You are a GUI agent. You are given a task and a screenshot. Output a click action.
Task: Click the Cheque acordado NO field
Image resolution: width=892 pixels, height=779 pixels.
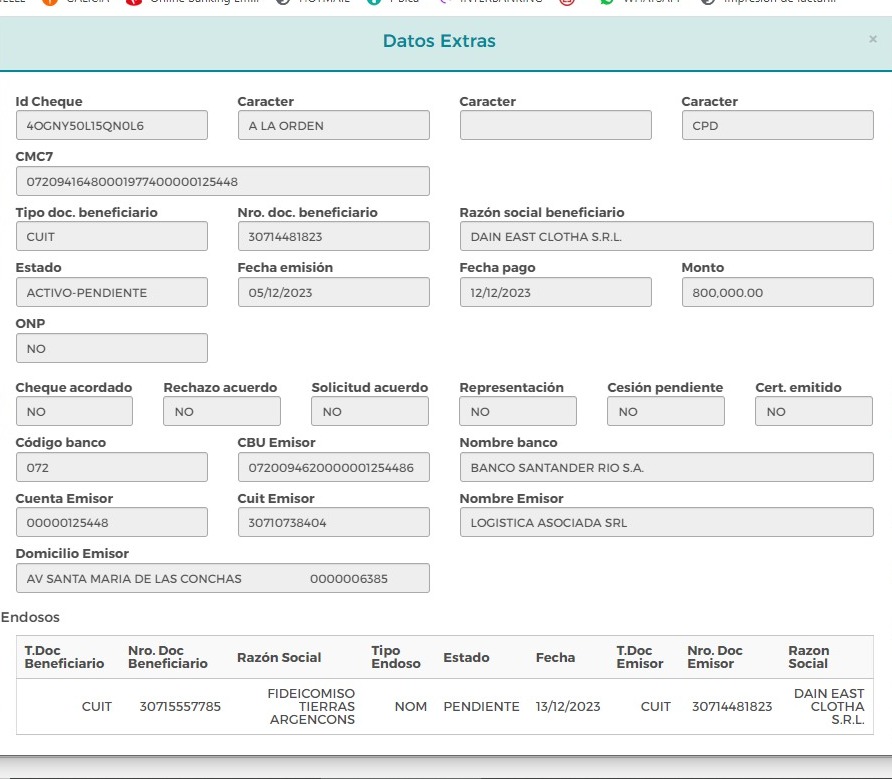[x=74, y=411]
